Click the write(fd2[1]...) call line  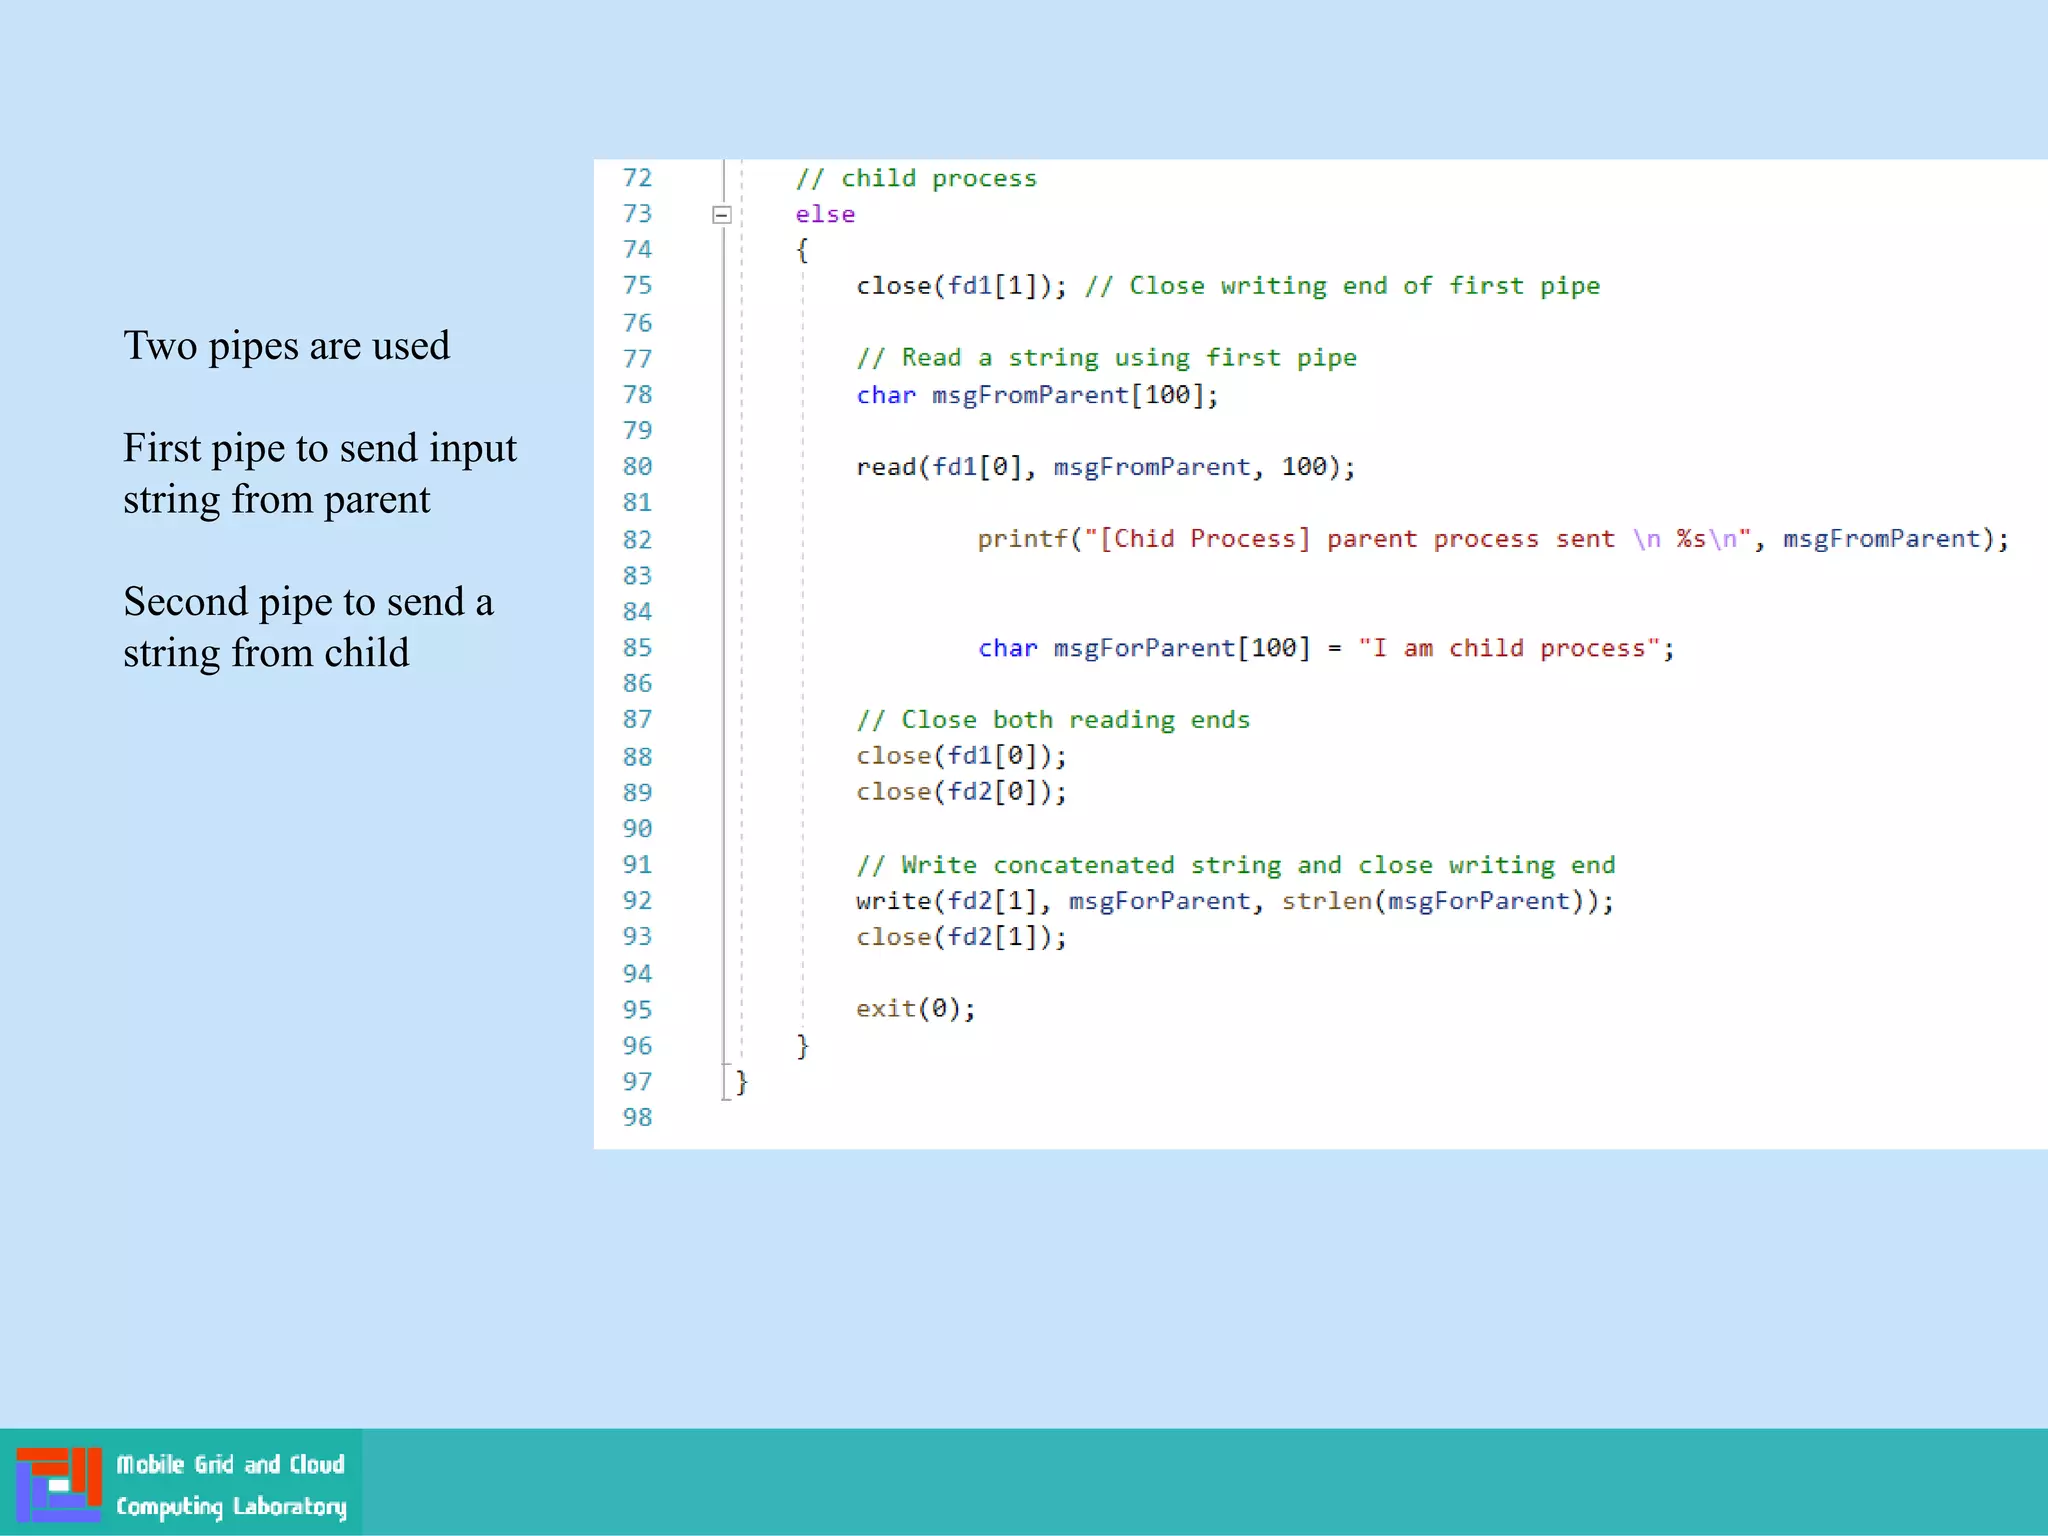pos(1235,901)
